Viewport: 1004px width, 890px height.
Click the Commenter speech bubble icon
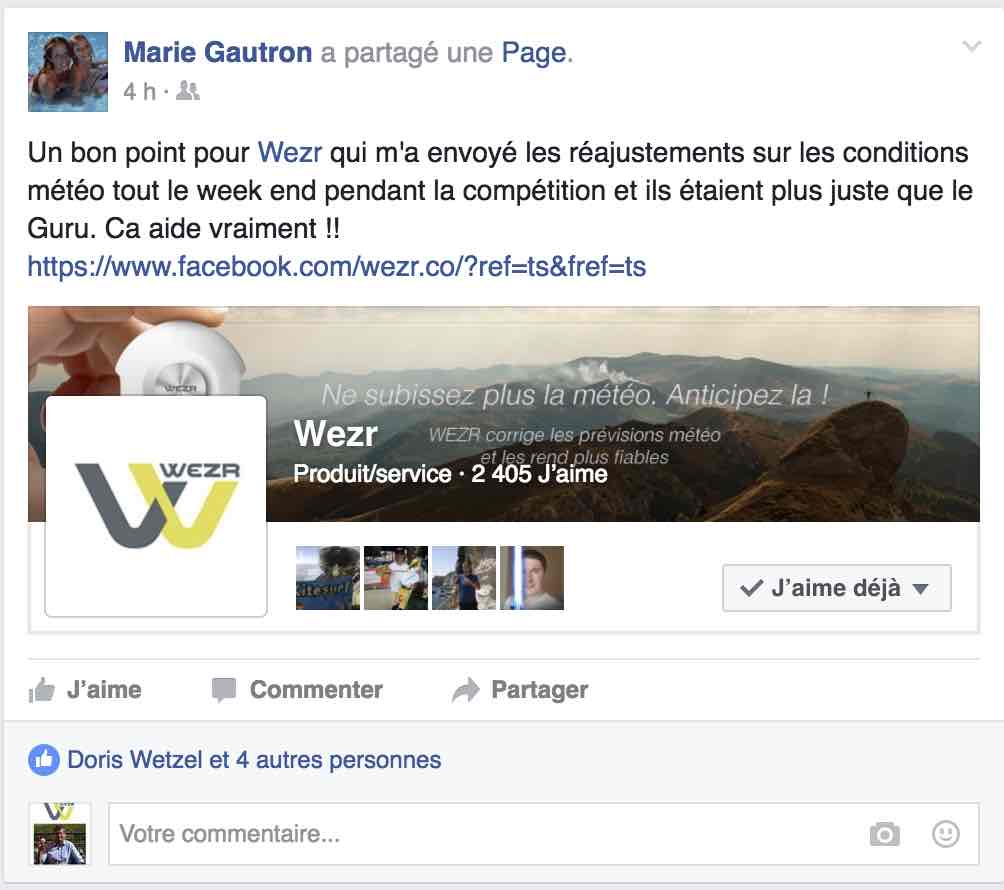[x=224, y=690]
